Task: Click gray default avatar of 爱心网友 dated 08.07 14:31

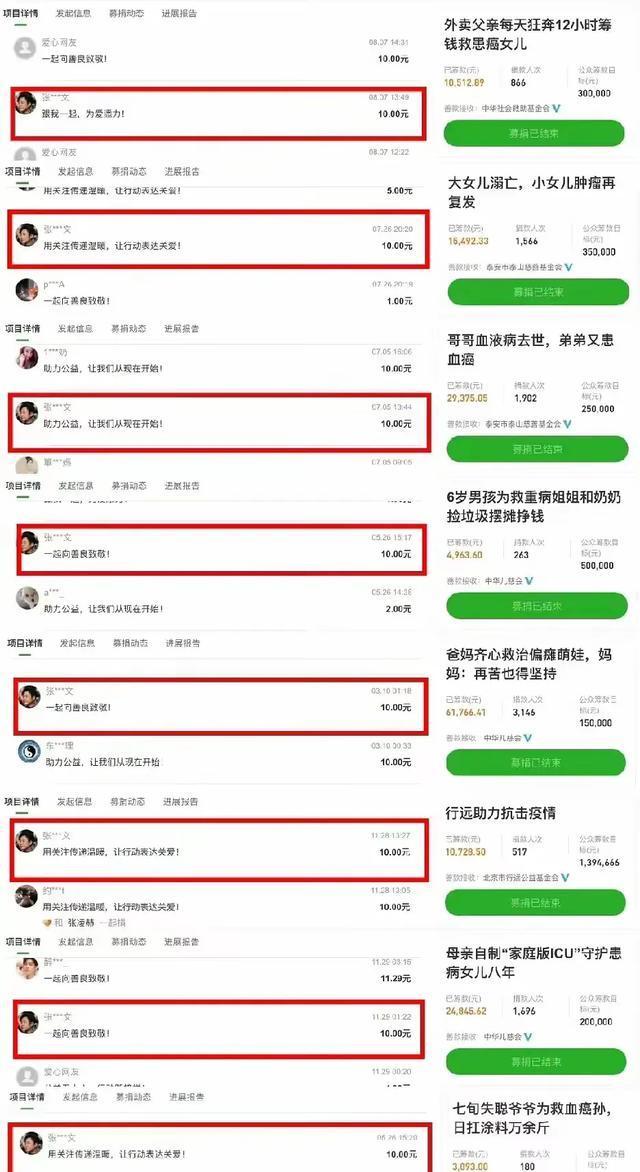Action: click(x=25, y=49)
